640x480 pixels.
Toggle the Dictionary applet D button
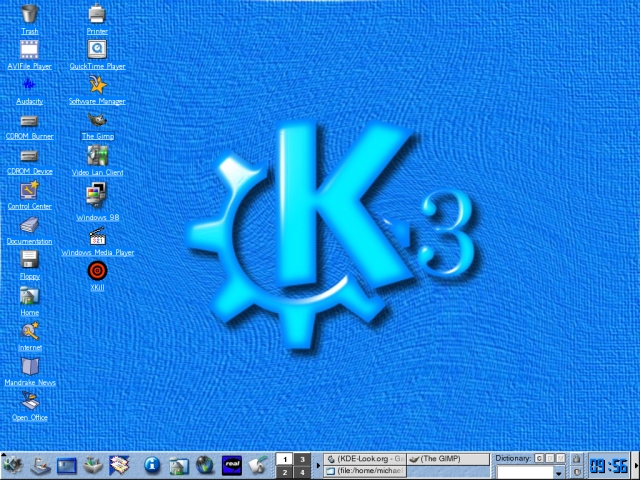tap(550, 458)
